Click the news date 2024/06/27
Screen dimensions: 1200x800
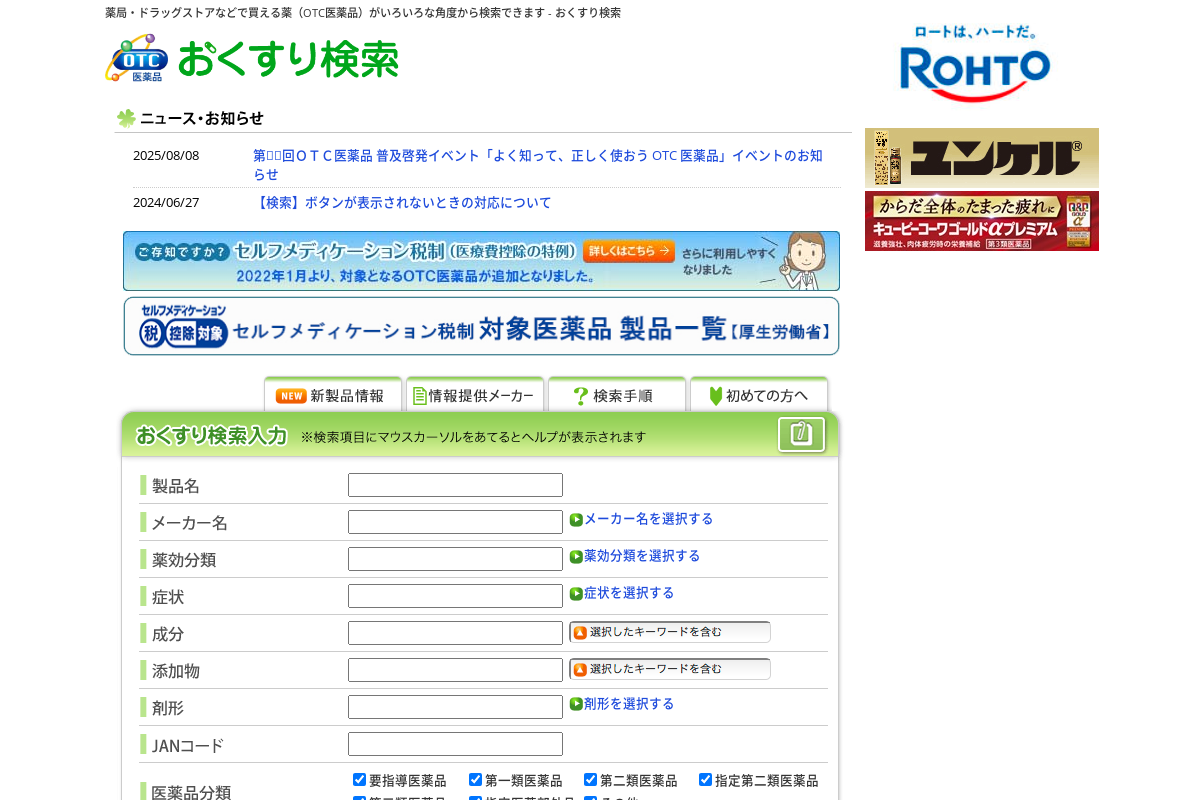(166, 202)
